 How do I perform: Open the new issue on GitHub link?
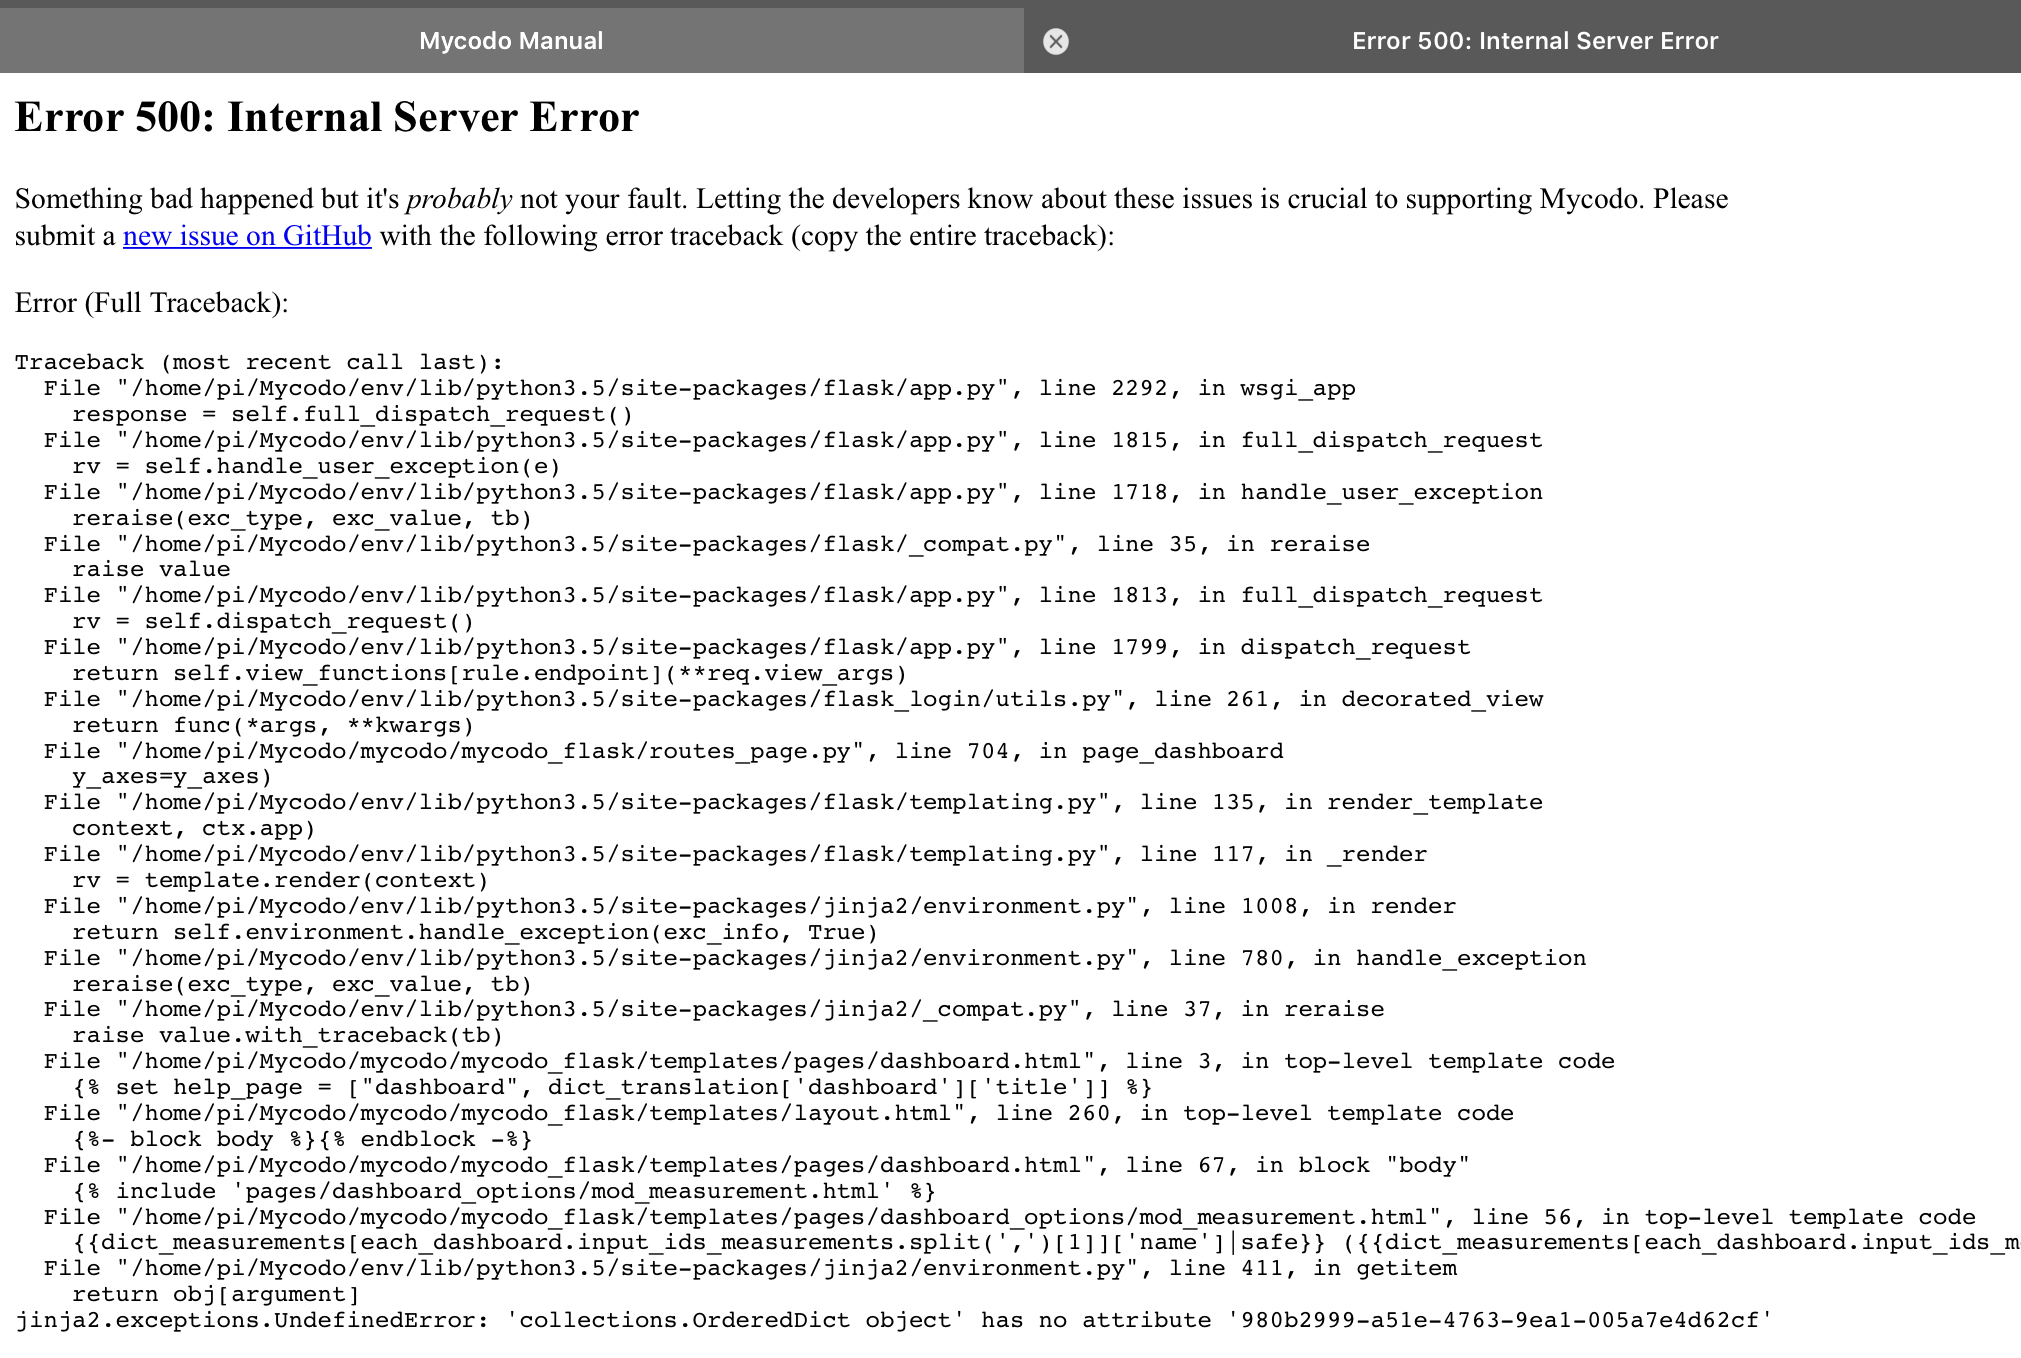[247, 236]
